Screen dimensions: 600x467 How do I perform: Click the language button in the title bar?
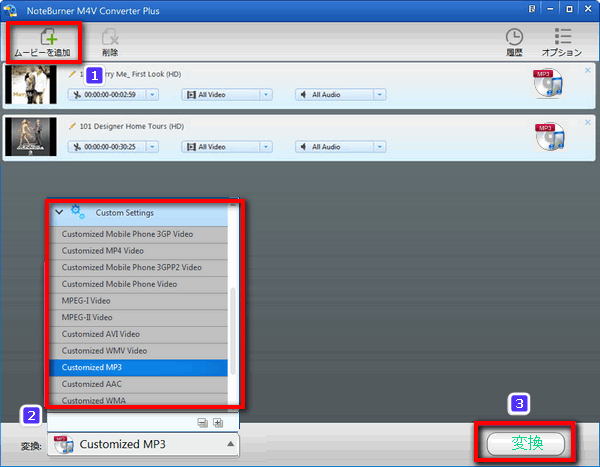coord(532,9)
